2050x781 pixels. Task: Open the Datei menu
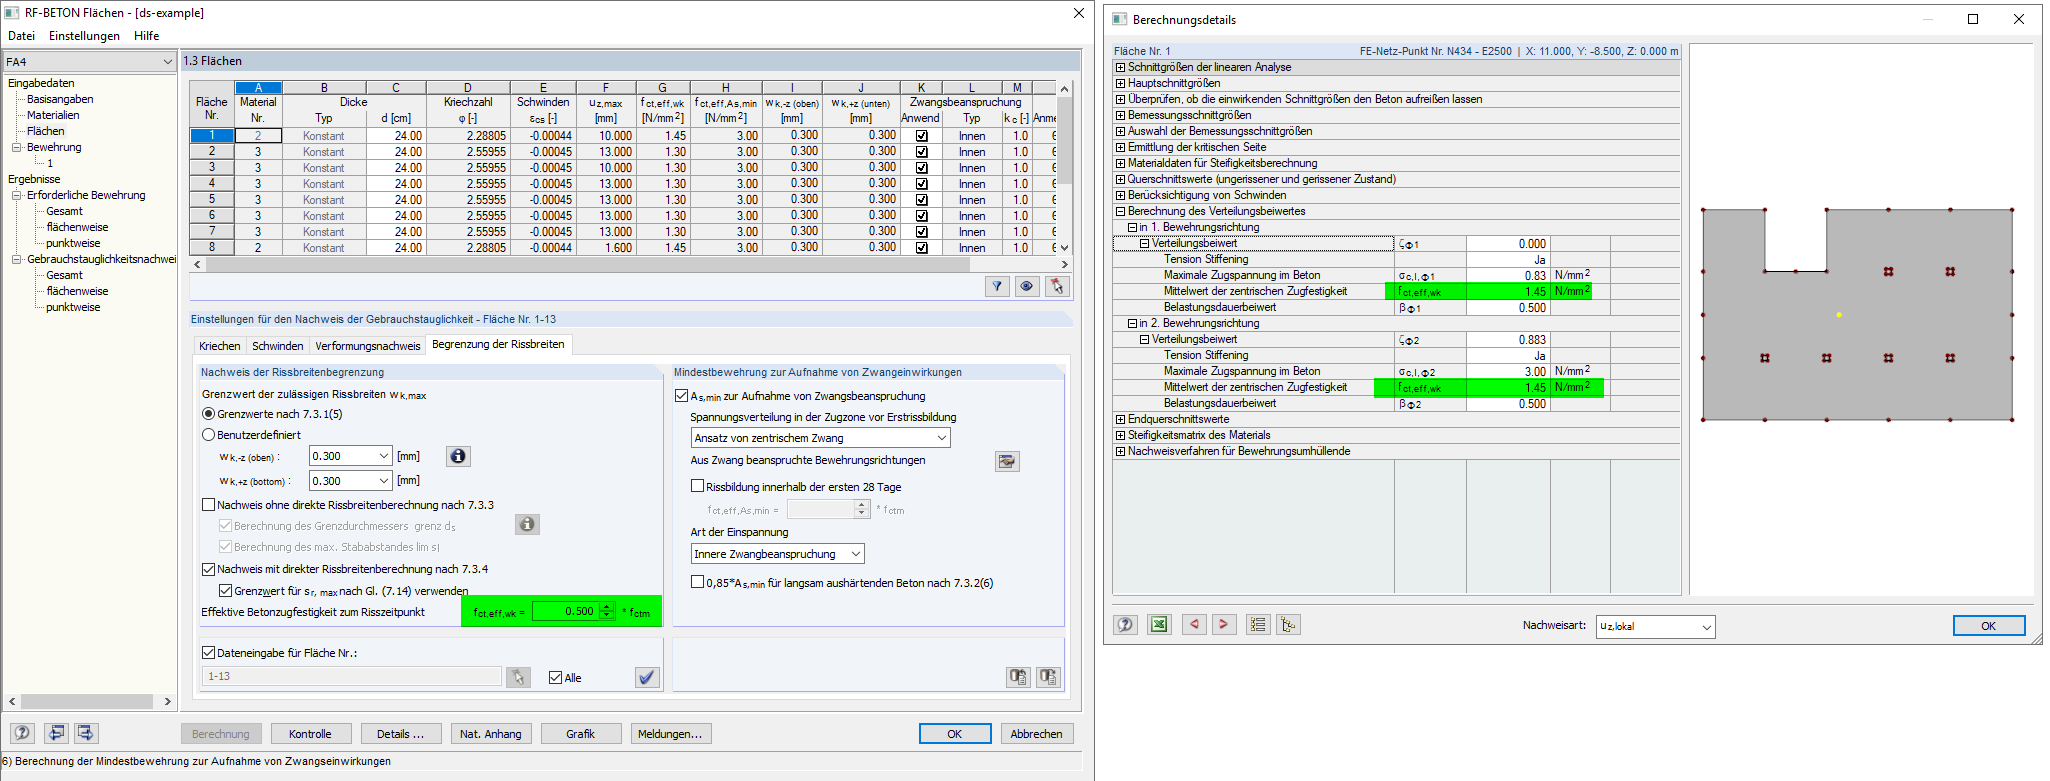pos(21,36)
